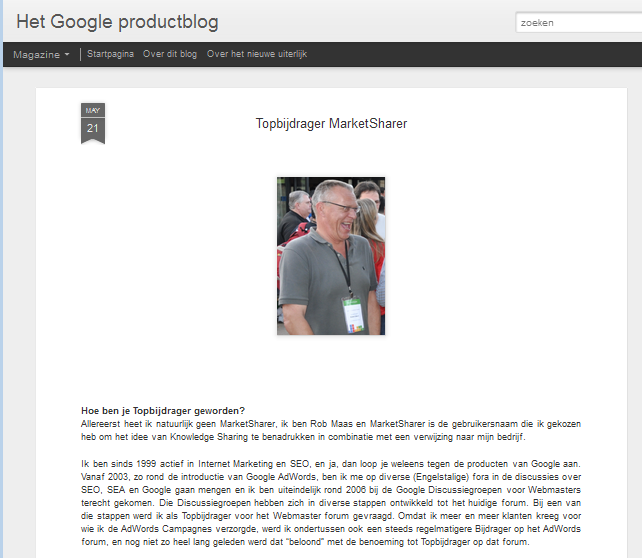Open the Over dit blog page

click(170, 54)
